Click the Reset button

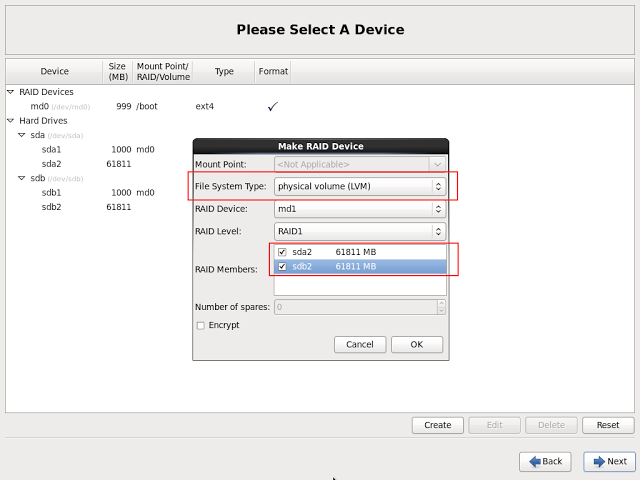(608, 425)
